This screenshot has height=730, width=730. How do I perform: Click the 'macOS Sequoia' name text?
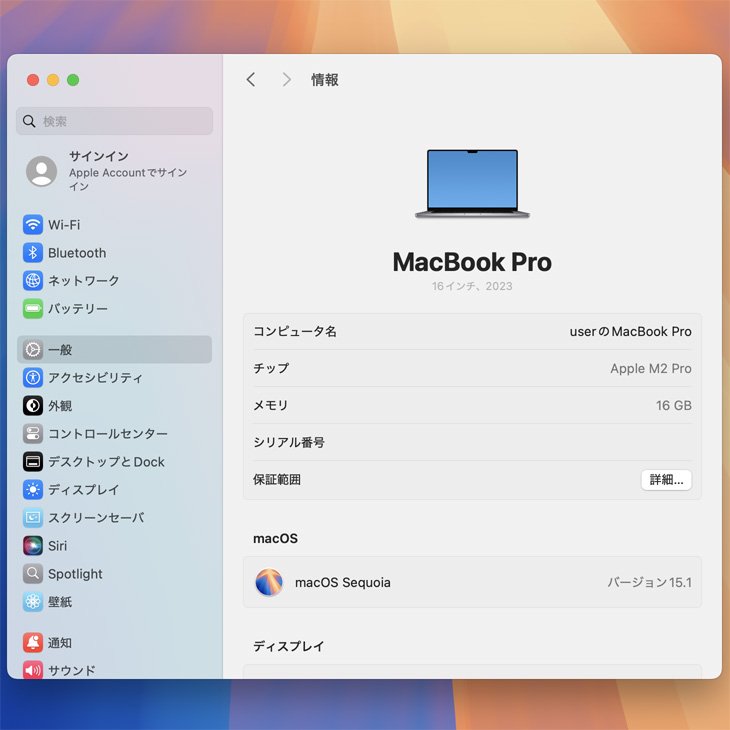pyautogui.click(x=343, y=582)
